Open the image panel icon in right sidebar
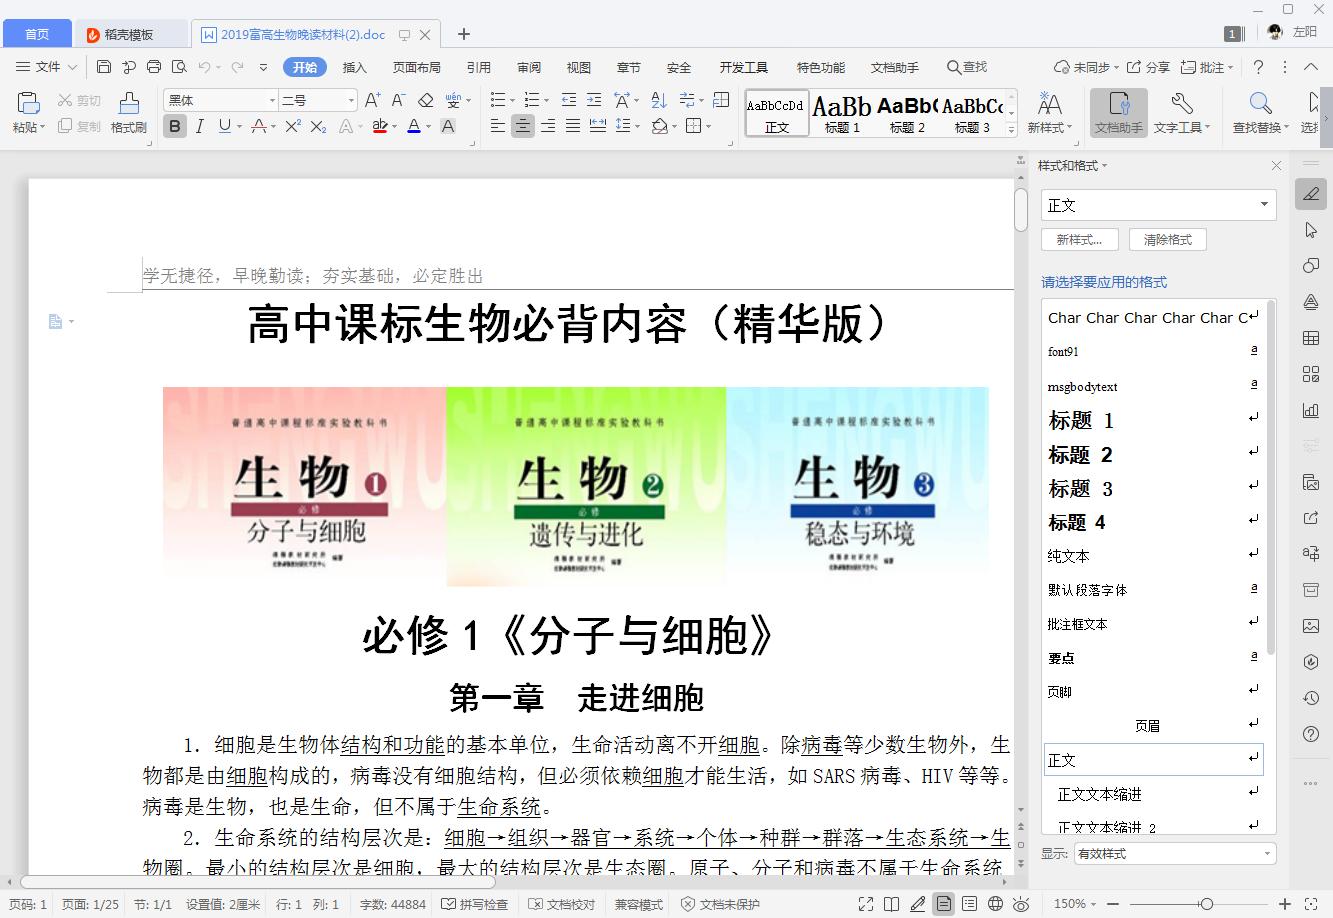 point(1311,624)
